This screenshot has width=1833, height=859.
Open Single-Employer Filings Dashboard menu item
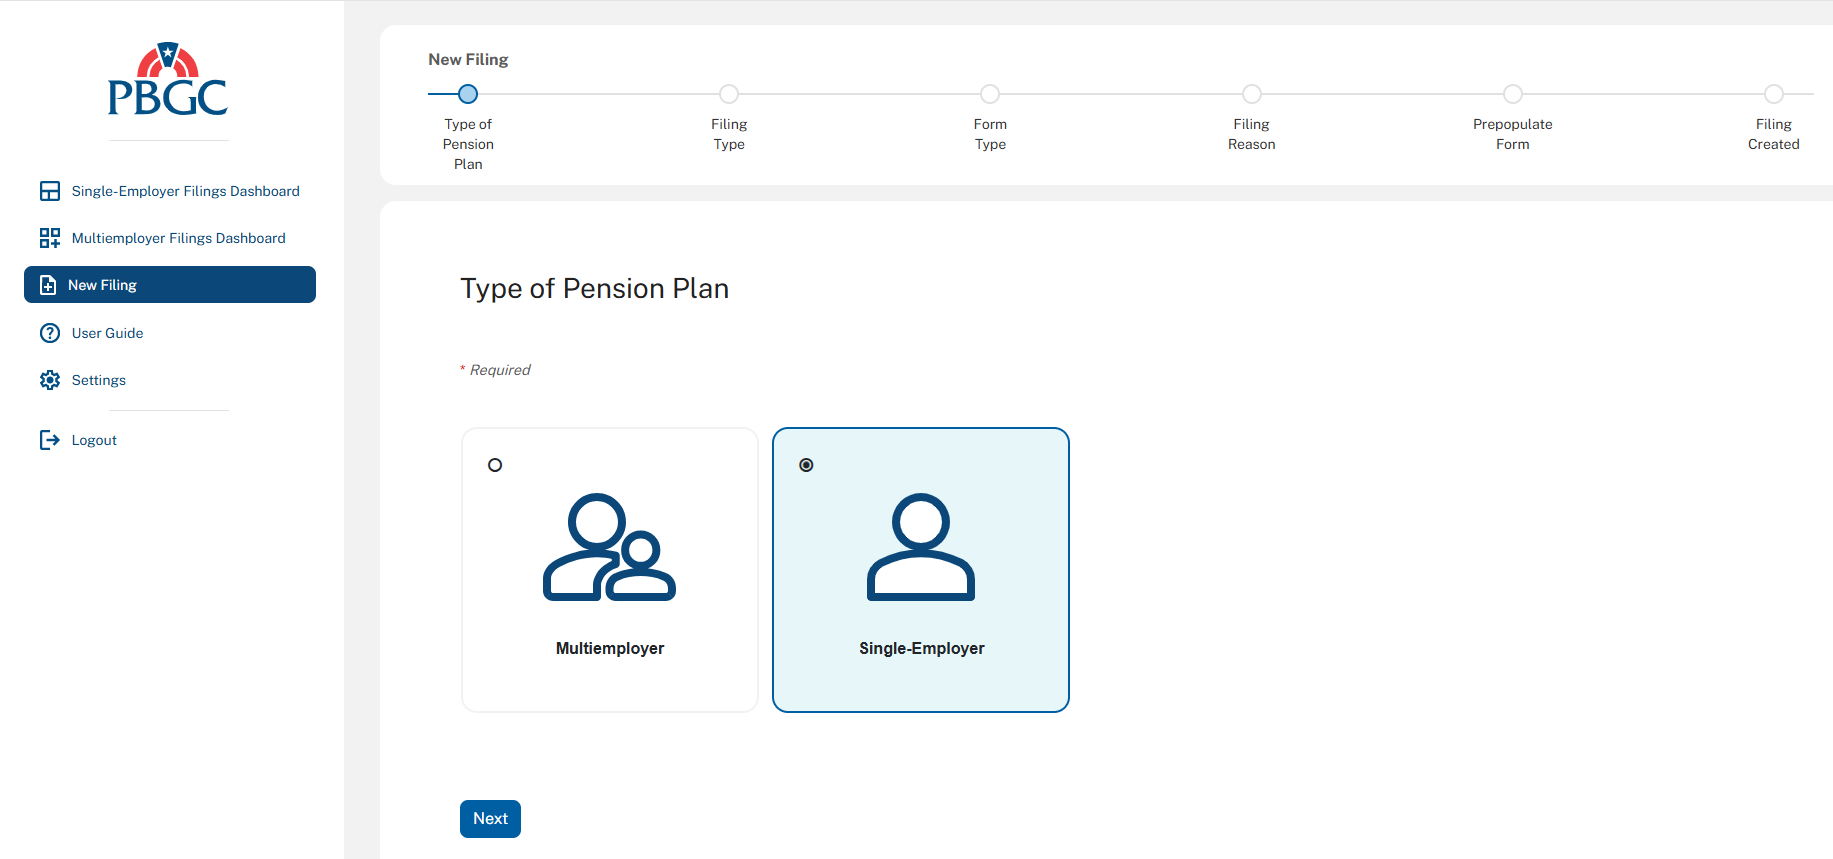(x=185, y=191)
